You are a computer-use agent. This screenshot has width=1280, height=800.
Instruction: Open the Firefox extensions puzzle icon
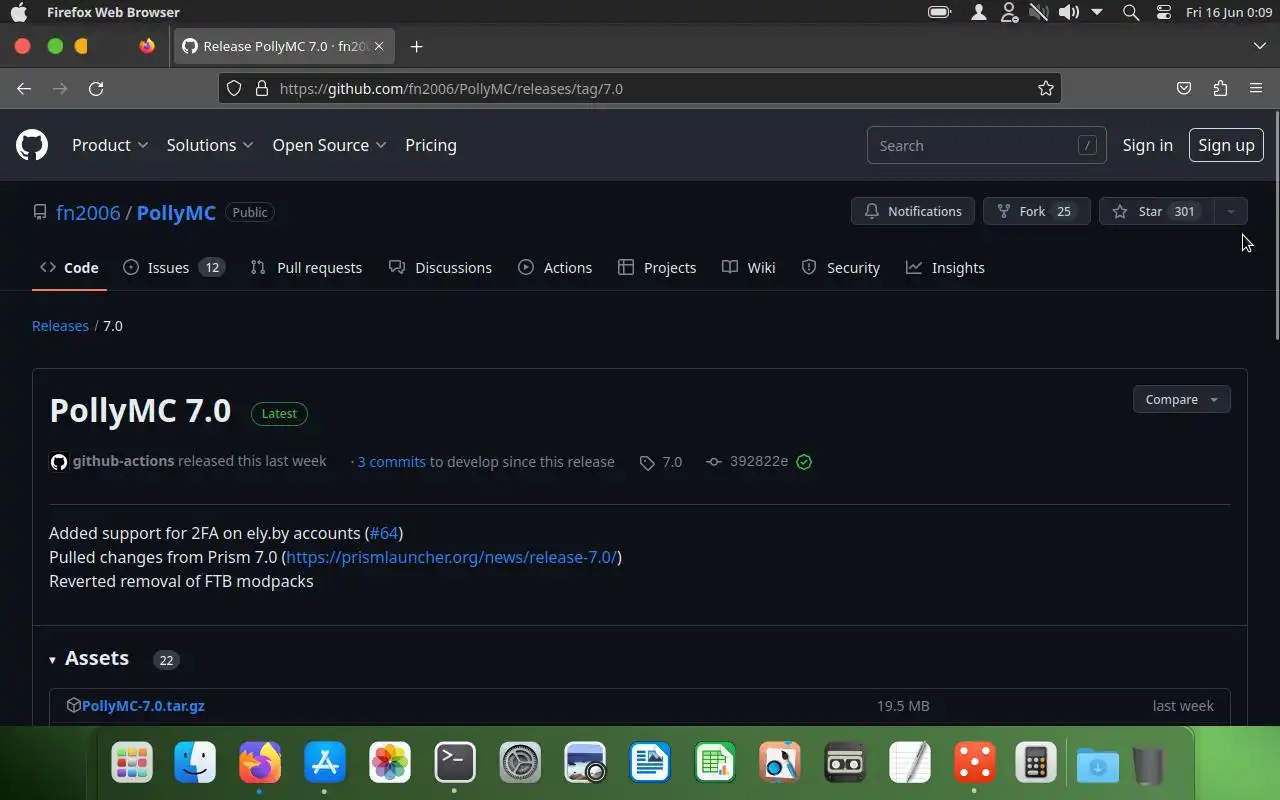click(x=1220, y=88)
